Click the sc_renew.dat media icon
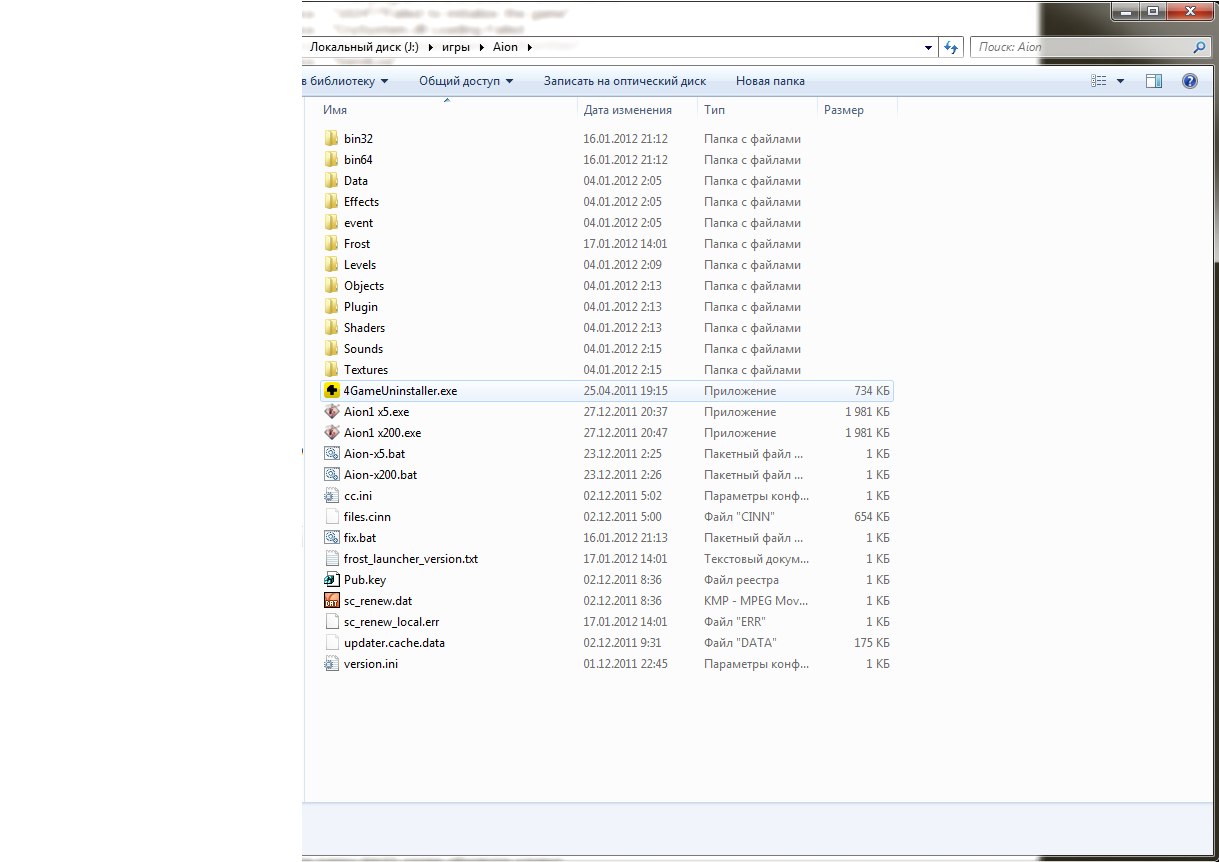 pos(332,601)
